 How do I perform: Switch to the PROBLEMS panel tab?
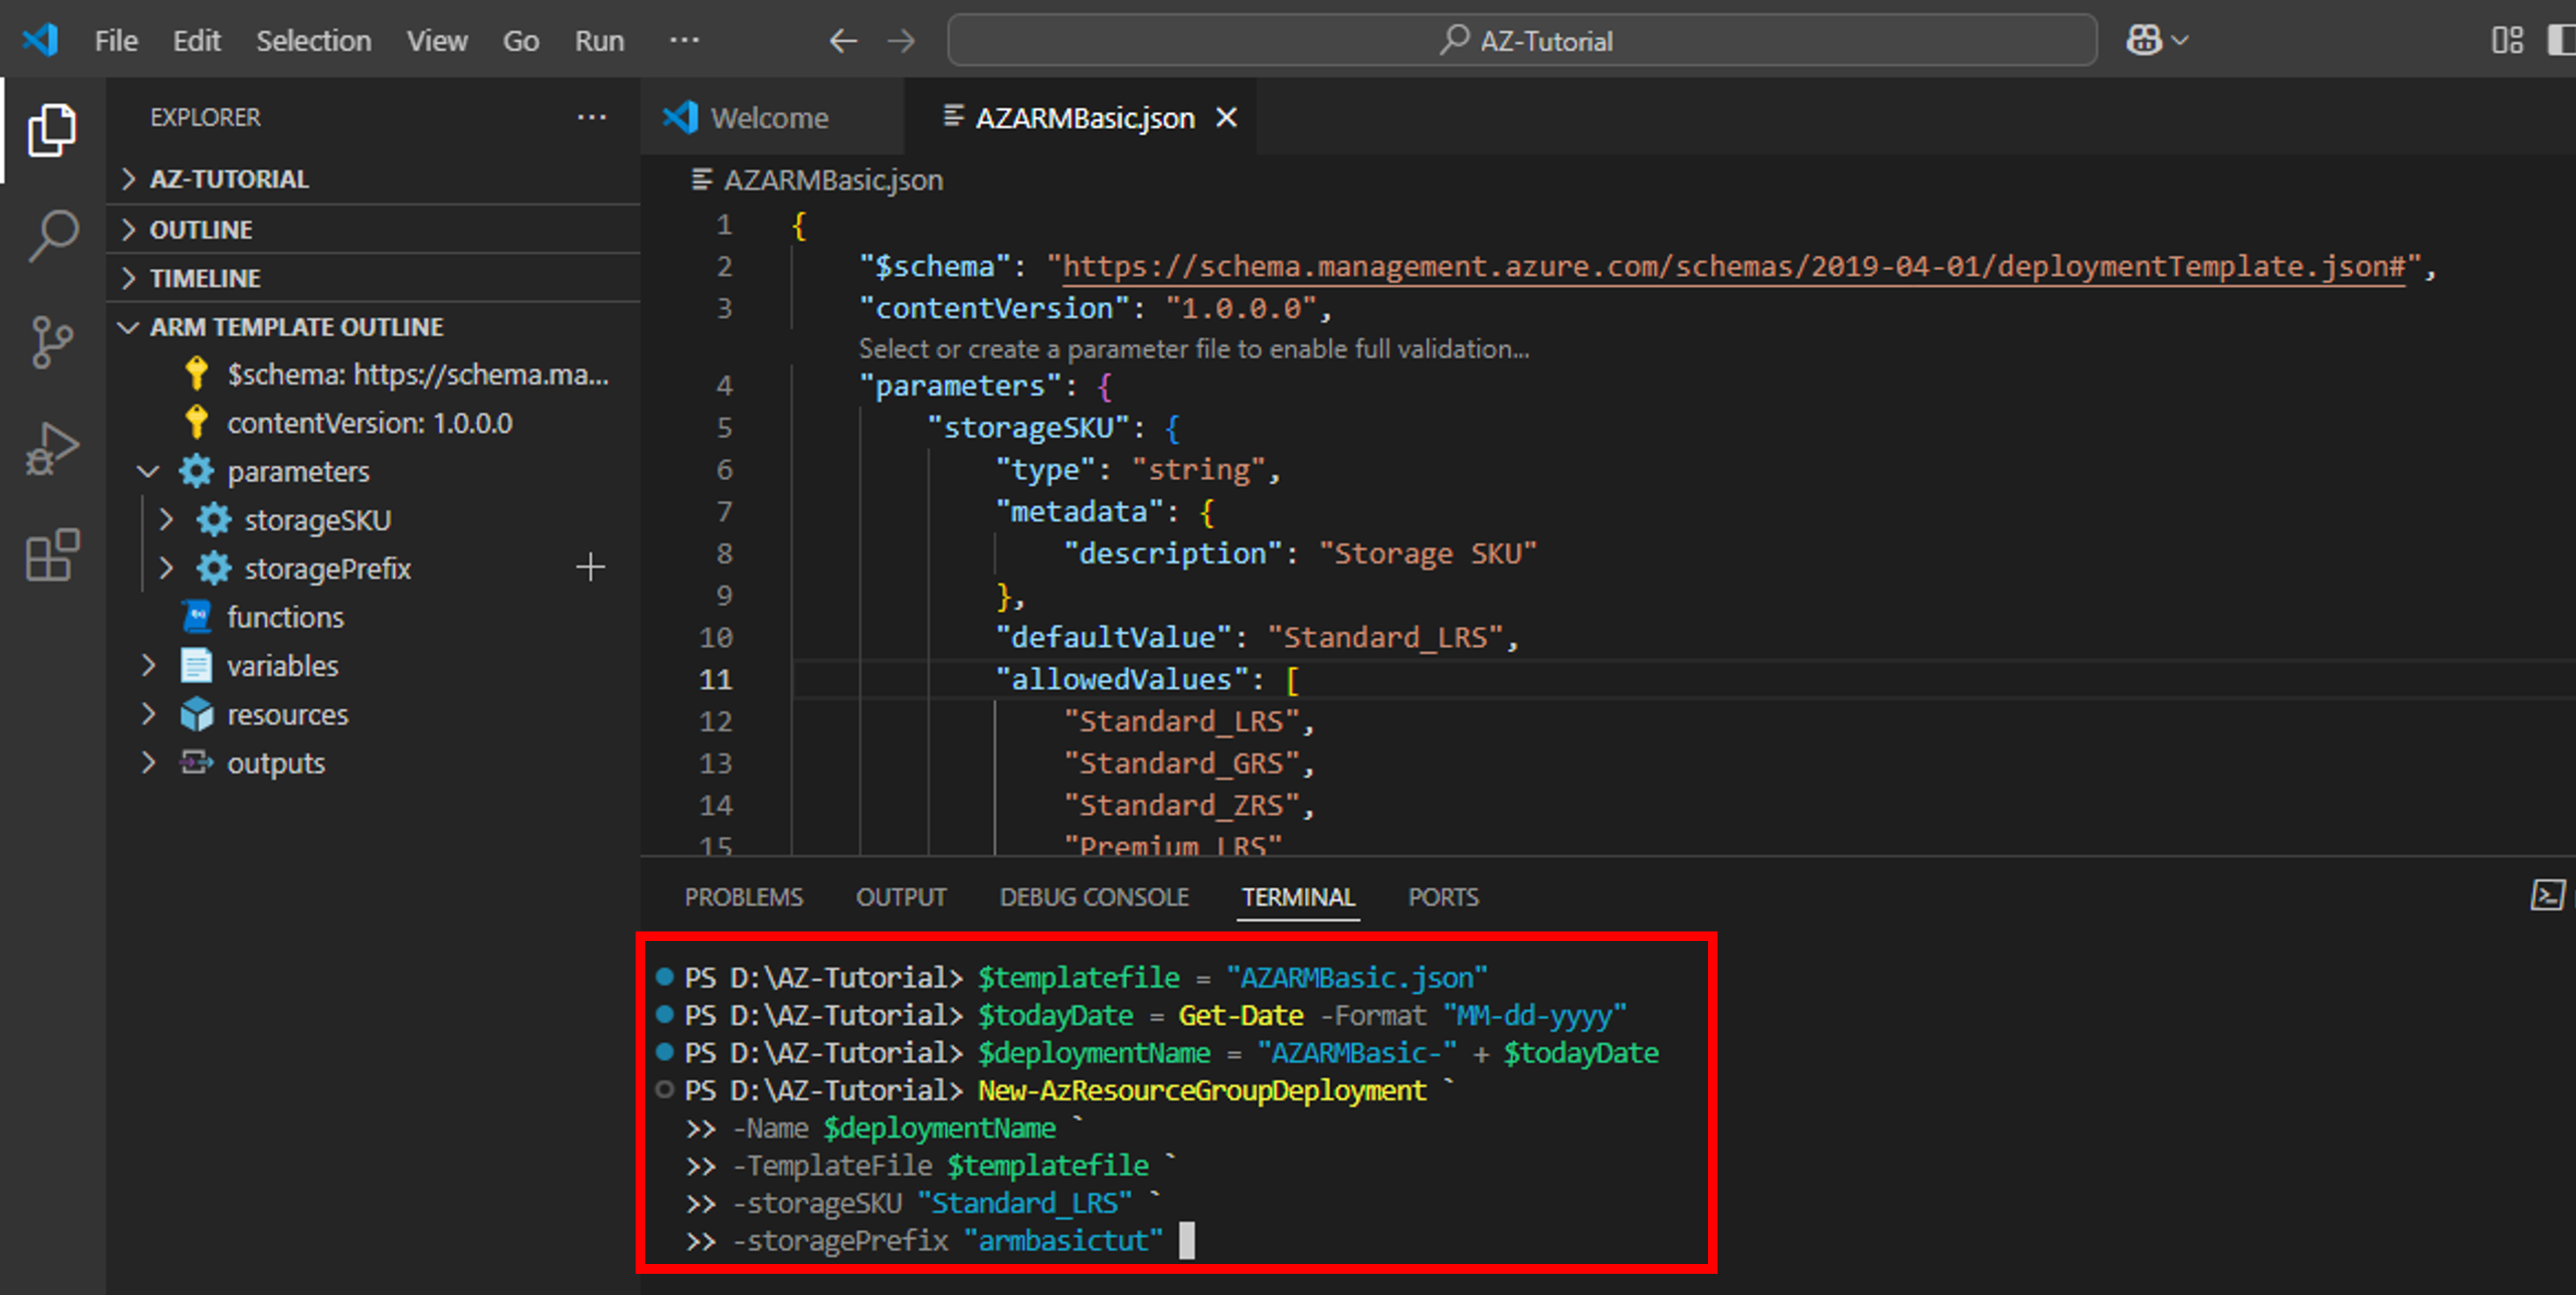(x=743, y=897)
